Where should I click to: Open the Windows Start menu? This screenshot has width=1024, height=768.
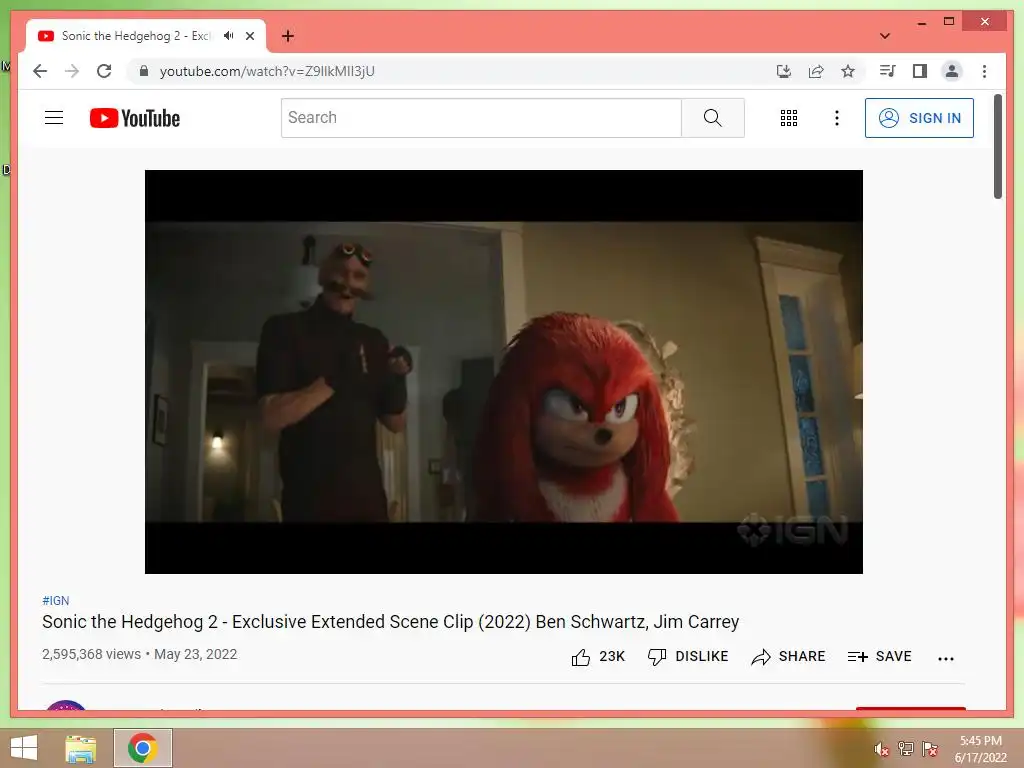point(24,748)
